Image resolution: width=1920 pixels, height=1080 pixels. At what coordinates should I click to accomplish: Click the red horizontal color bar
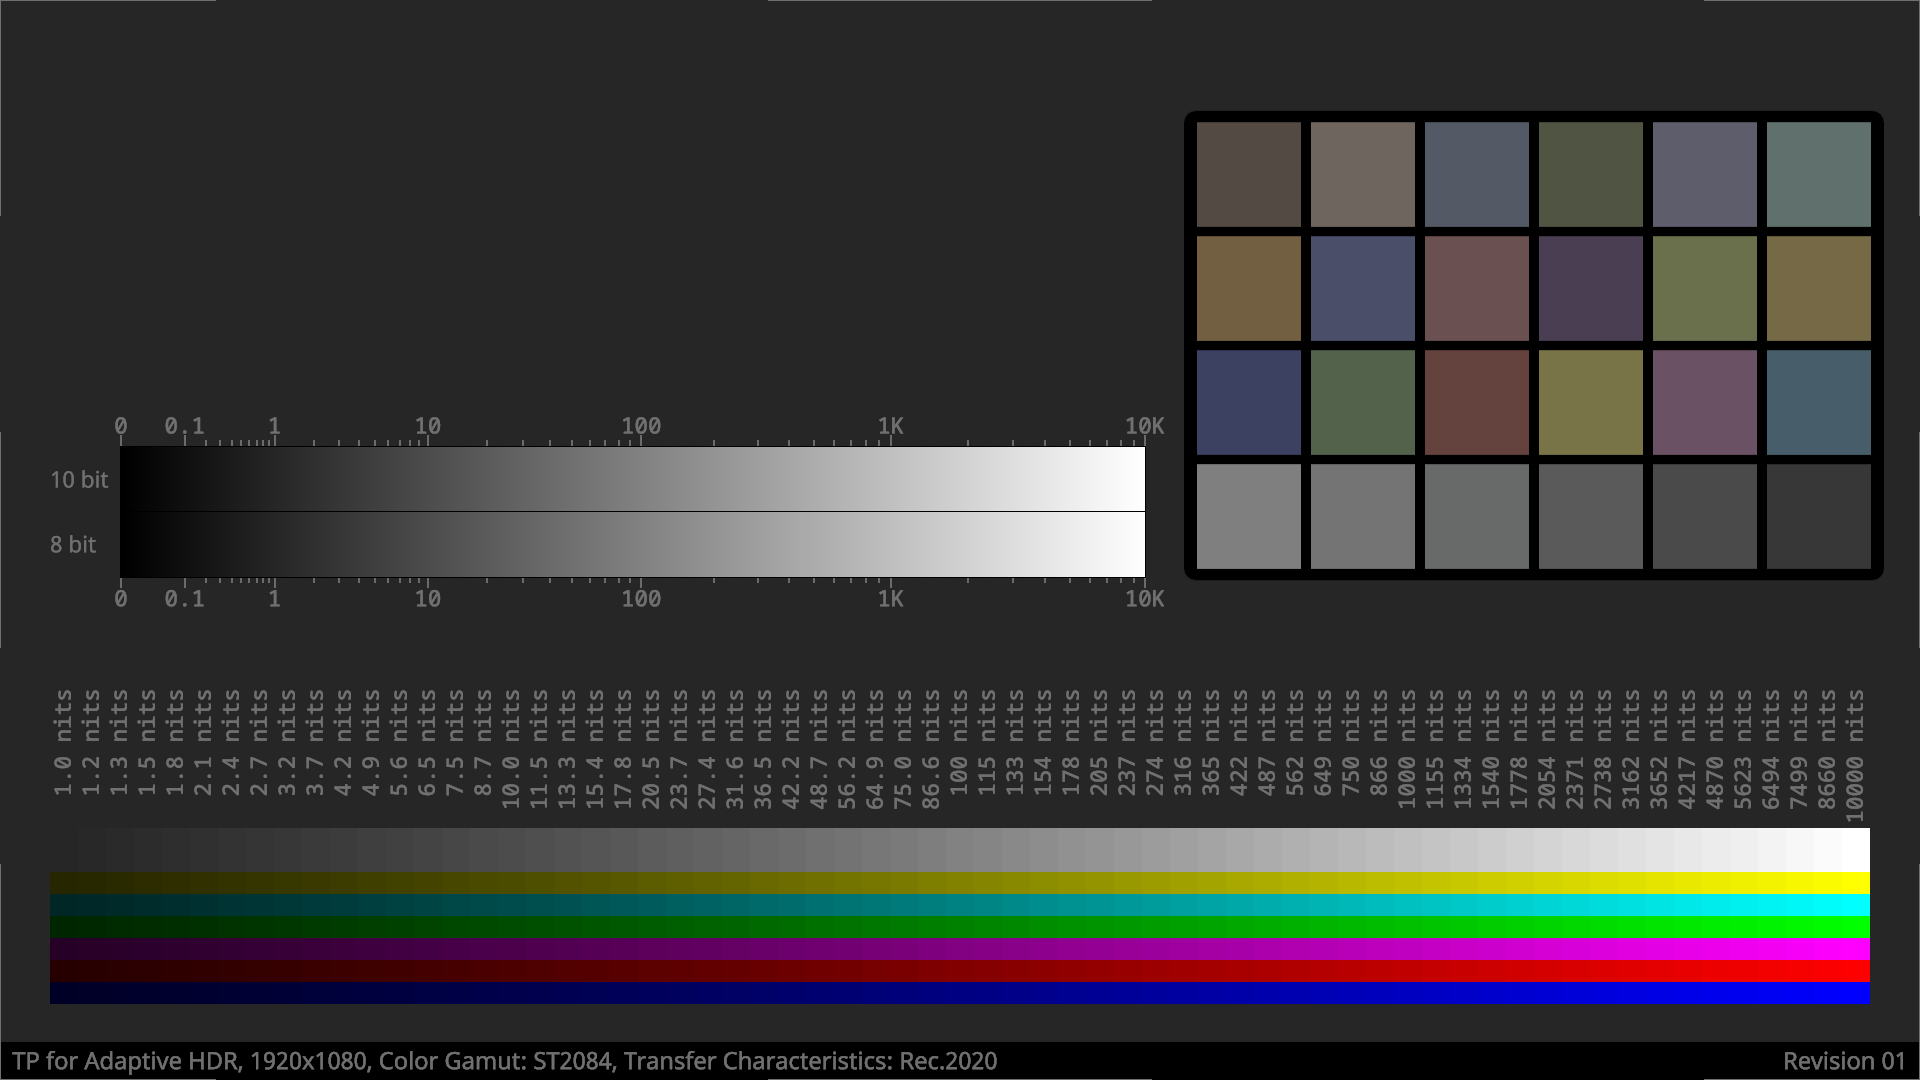point(960,971)
